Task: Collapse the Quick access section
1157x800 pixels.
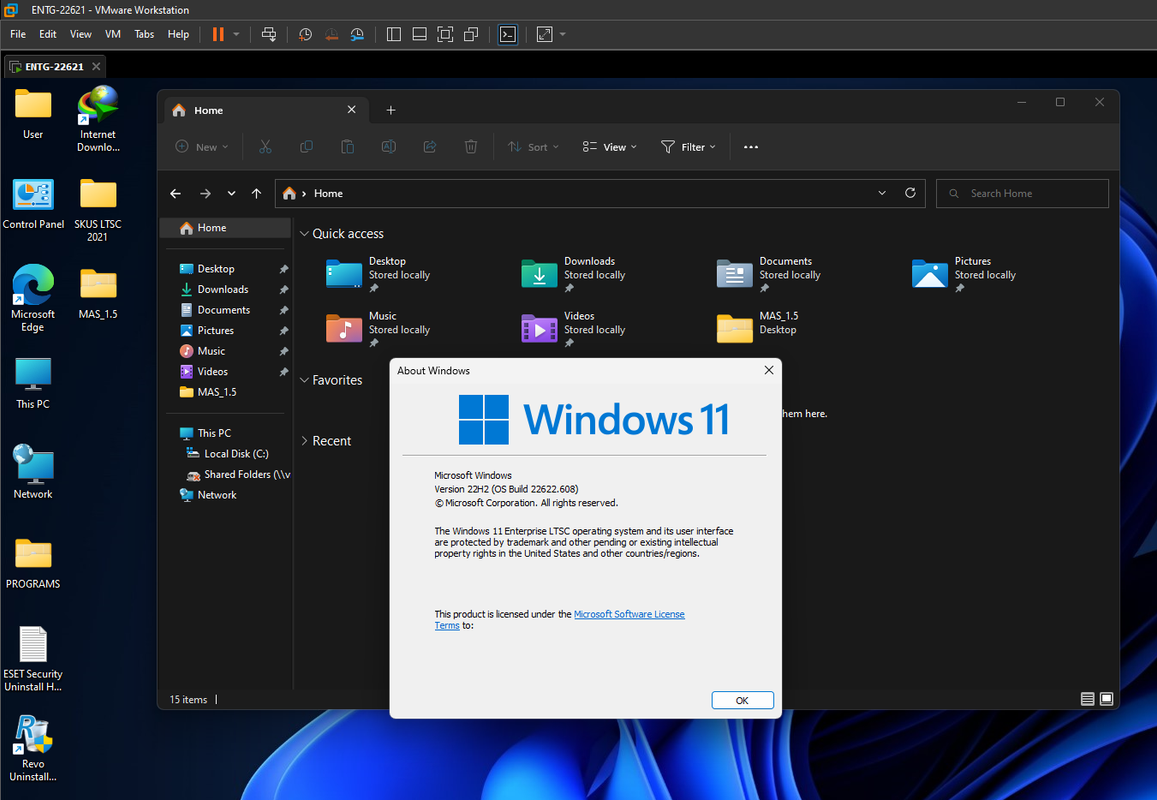Action: coord(304,233)
